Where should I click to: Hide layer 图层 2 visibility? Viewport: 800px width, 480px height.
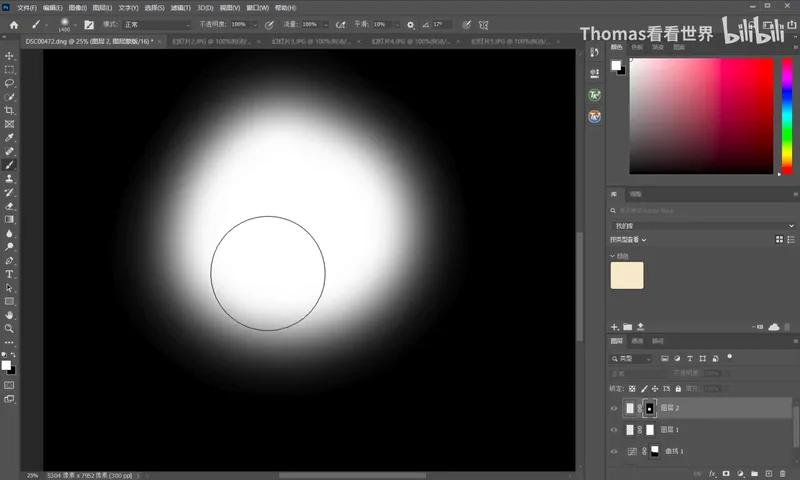(x=614, y=408)
